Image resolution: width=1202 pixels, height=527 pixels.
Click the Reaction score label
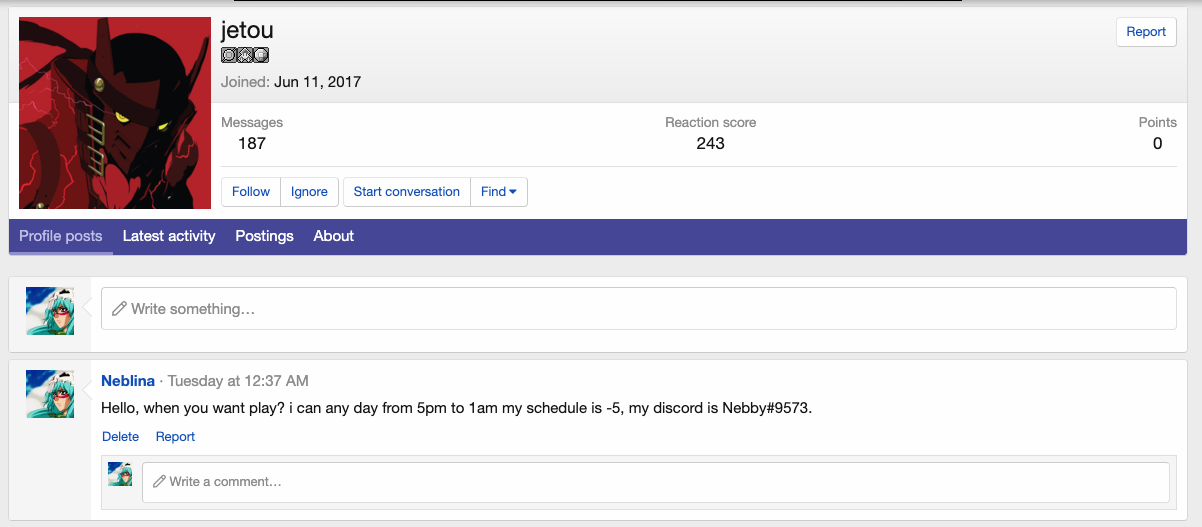coord(711,122)
